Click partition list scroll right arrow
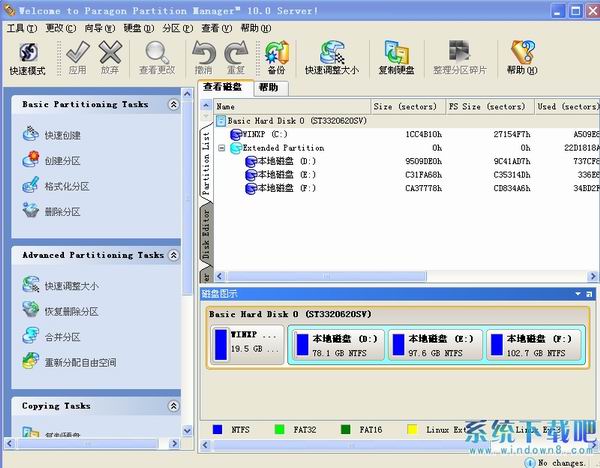The image size is (600, 468). point(593,276)
